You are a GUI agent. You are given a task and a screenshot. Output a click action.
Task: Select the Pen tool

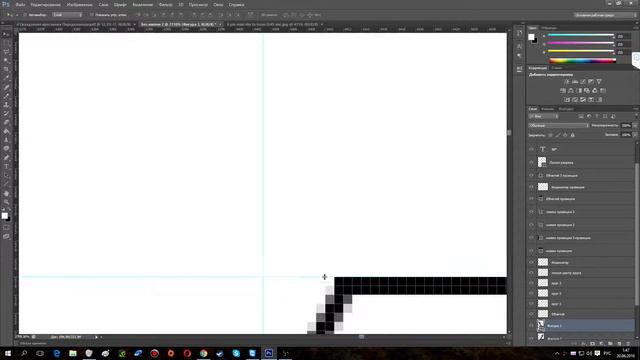point(6,158)
